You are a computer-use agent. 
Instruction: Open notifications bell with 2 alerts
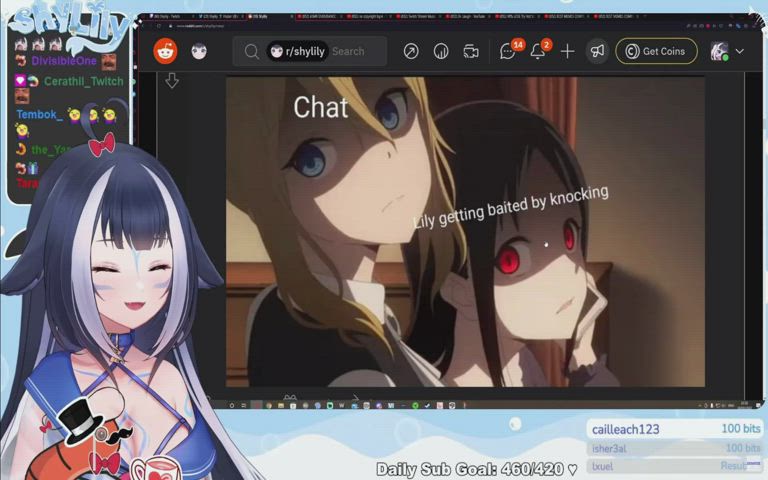pyautogui.click(x=538, y=52)
